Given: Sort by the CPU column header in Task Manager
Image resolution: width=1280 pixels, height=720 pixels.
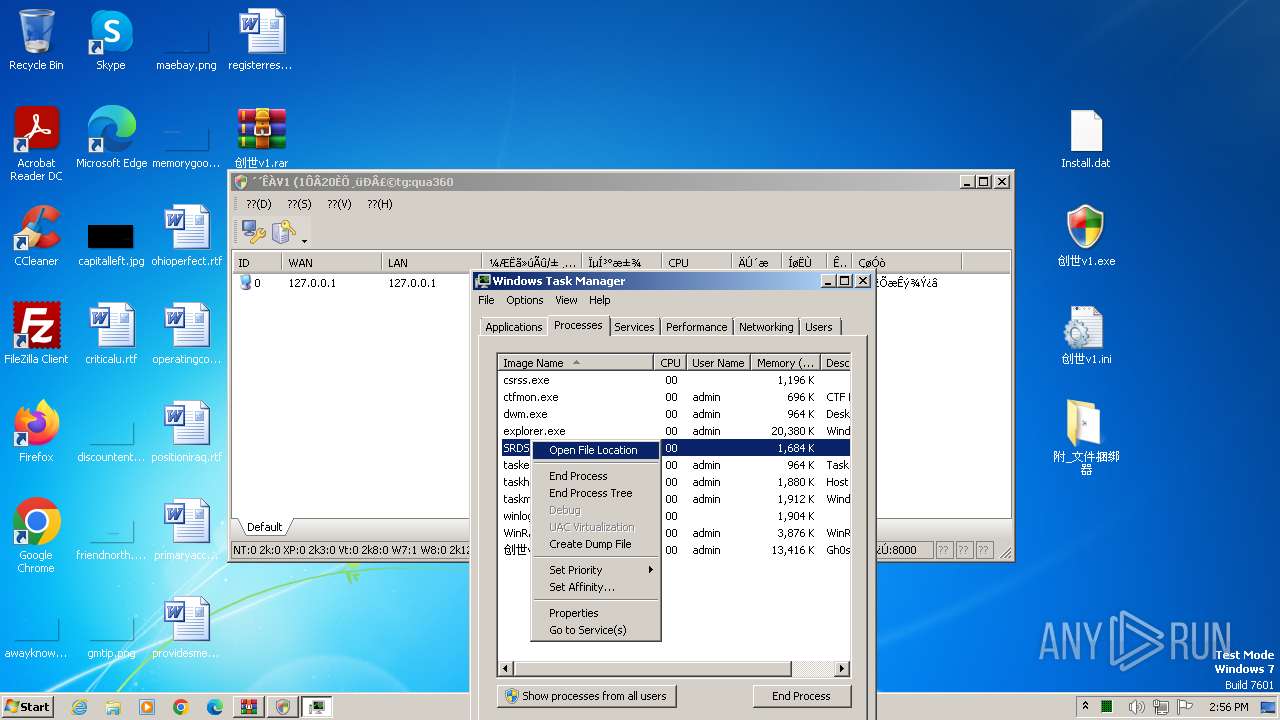Looking at the screenshot, I should [670, 363].
